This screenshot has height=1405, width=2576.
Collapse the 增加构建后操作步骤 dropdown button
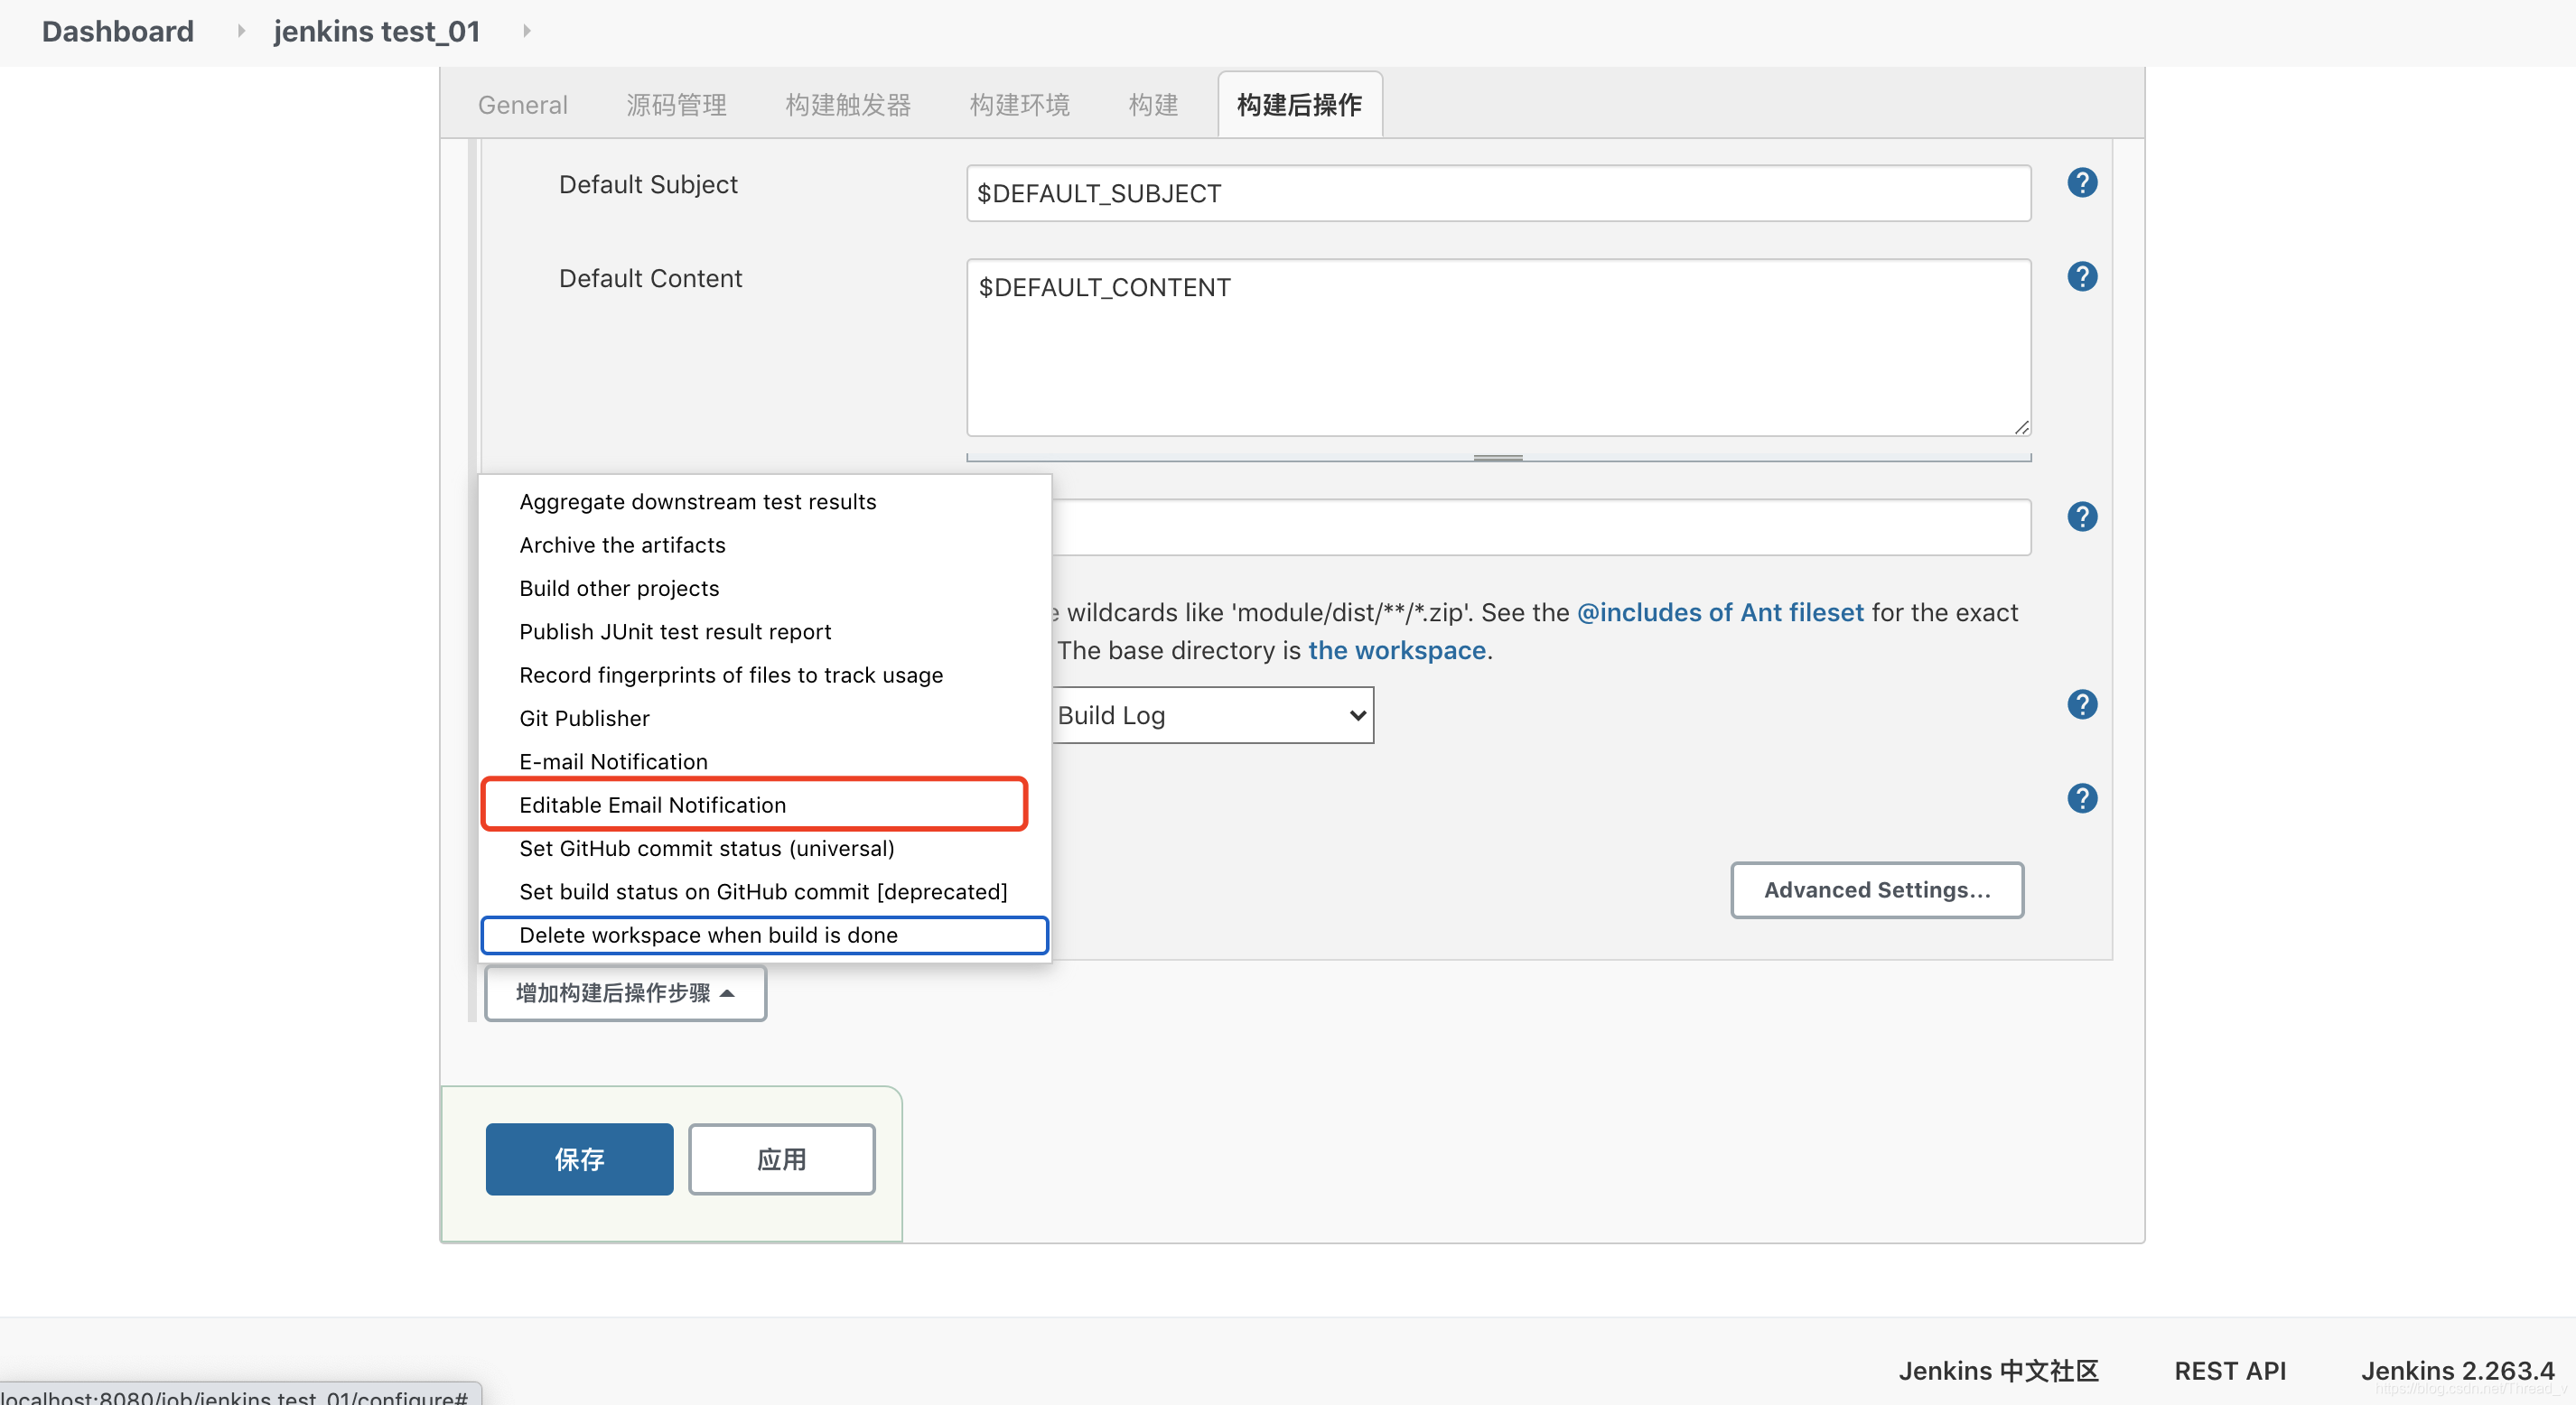625,993
